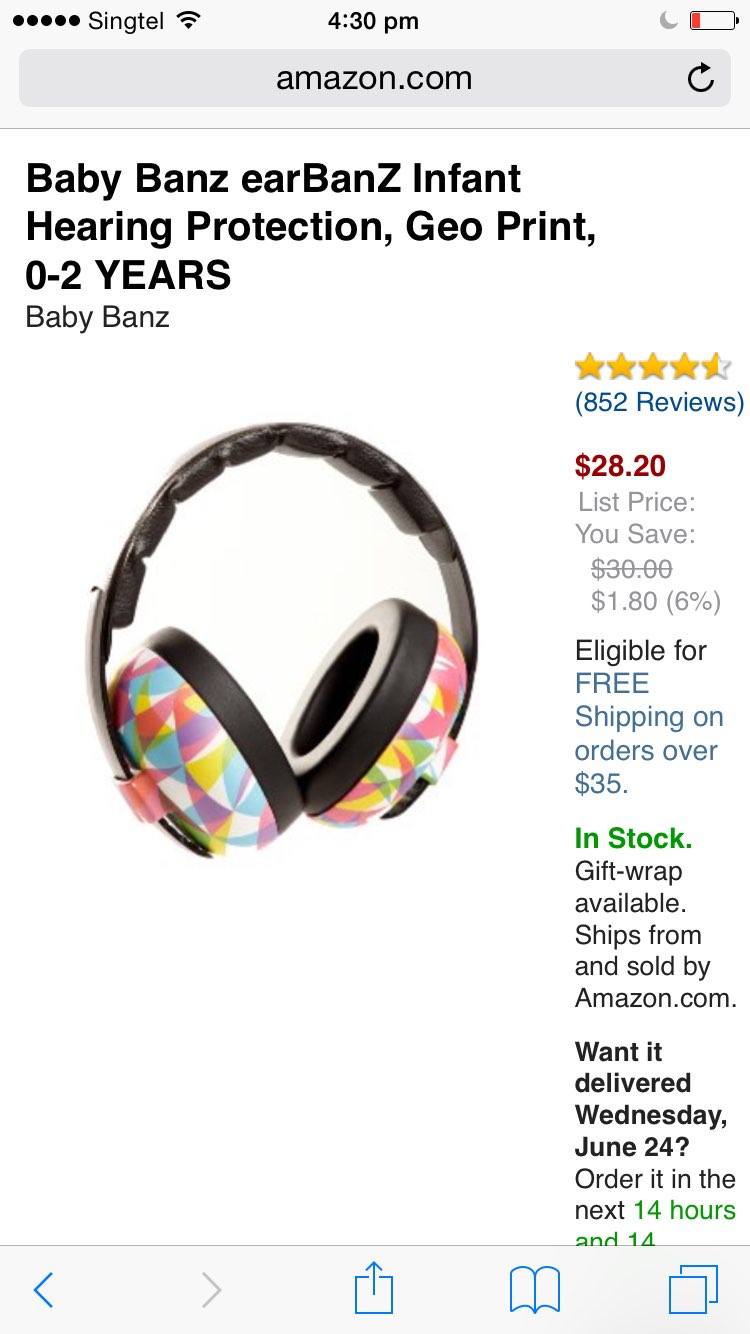Tap the Wi-Fi status icon
This screenshot has width=750, height=1334.
coord(186,20)
